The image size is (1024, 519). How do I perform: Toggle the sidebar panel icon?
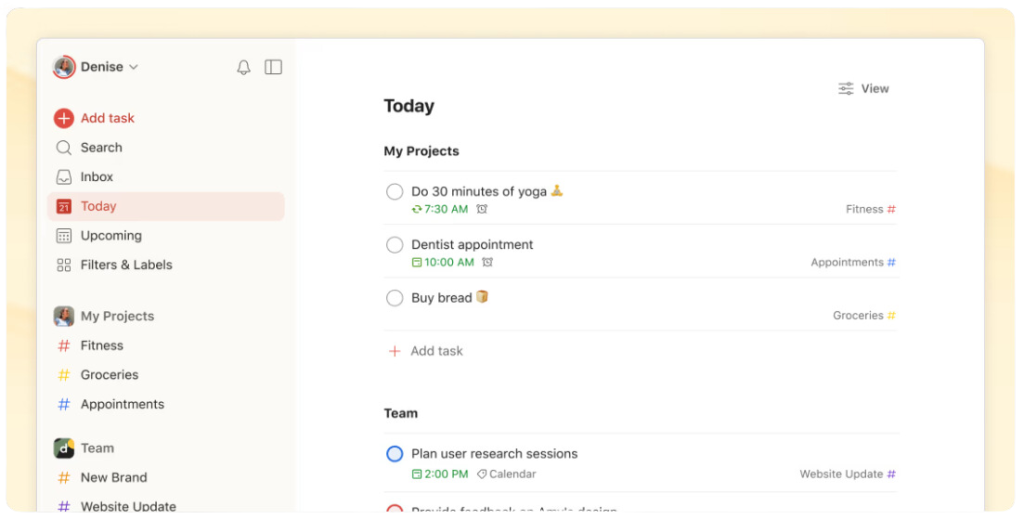(273, 67)
